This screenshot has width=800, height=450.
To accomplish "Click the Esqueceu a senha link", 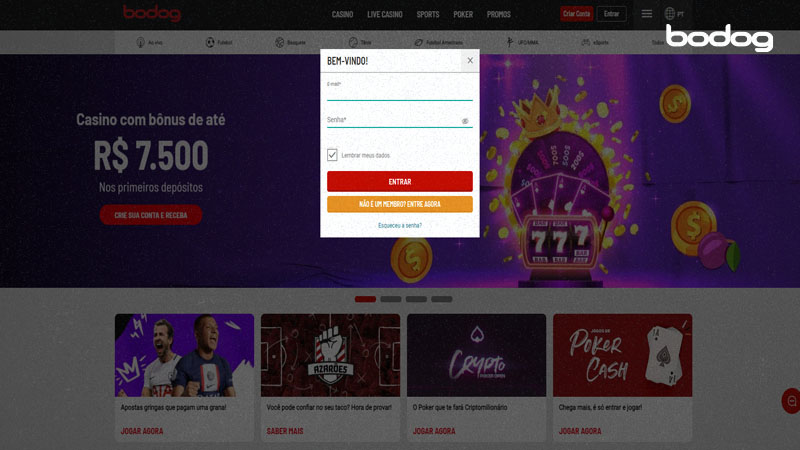I will click(399, 225).
